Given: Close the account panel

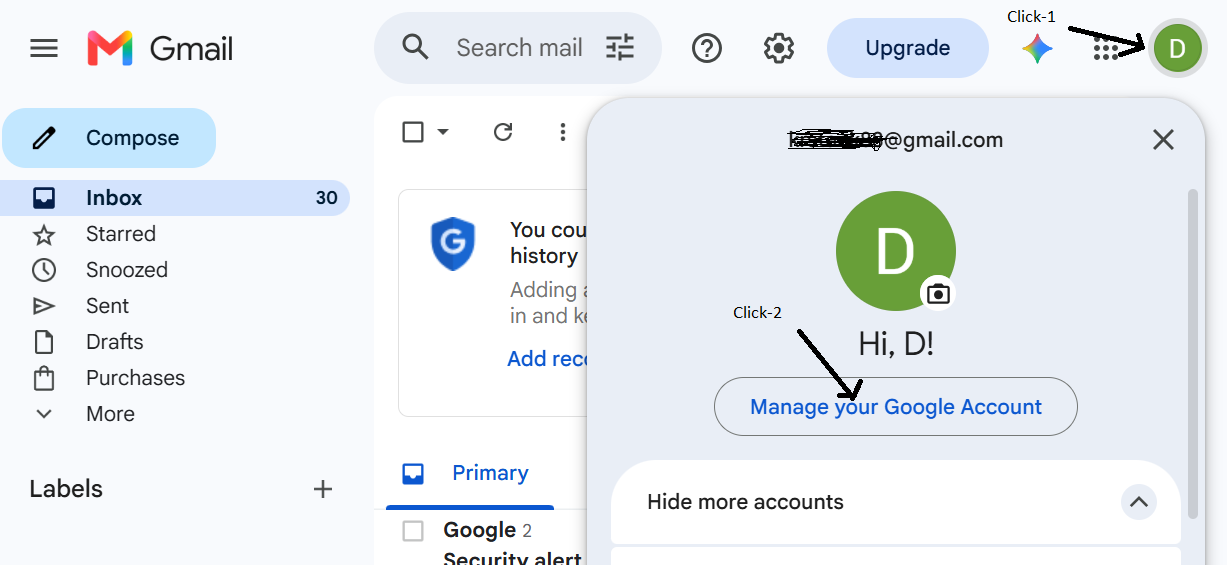Looking at the screenshot, I should [x=1163, y=140].
